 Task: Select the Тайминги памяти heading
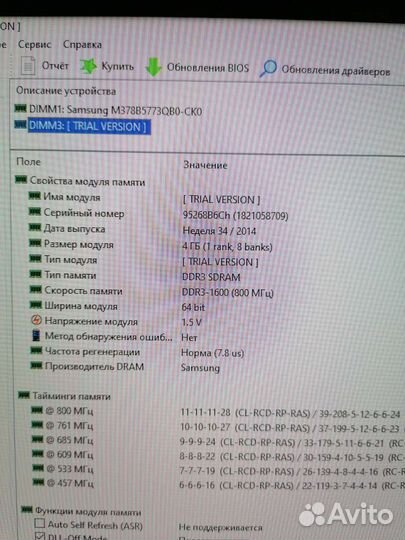pyautogui.click(x=71, y=396)
